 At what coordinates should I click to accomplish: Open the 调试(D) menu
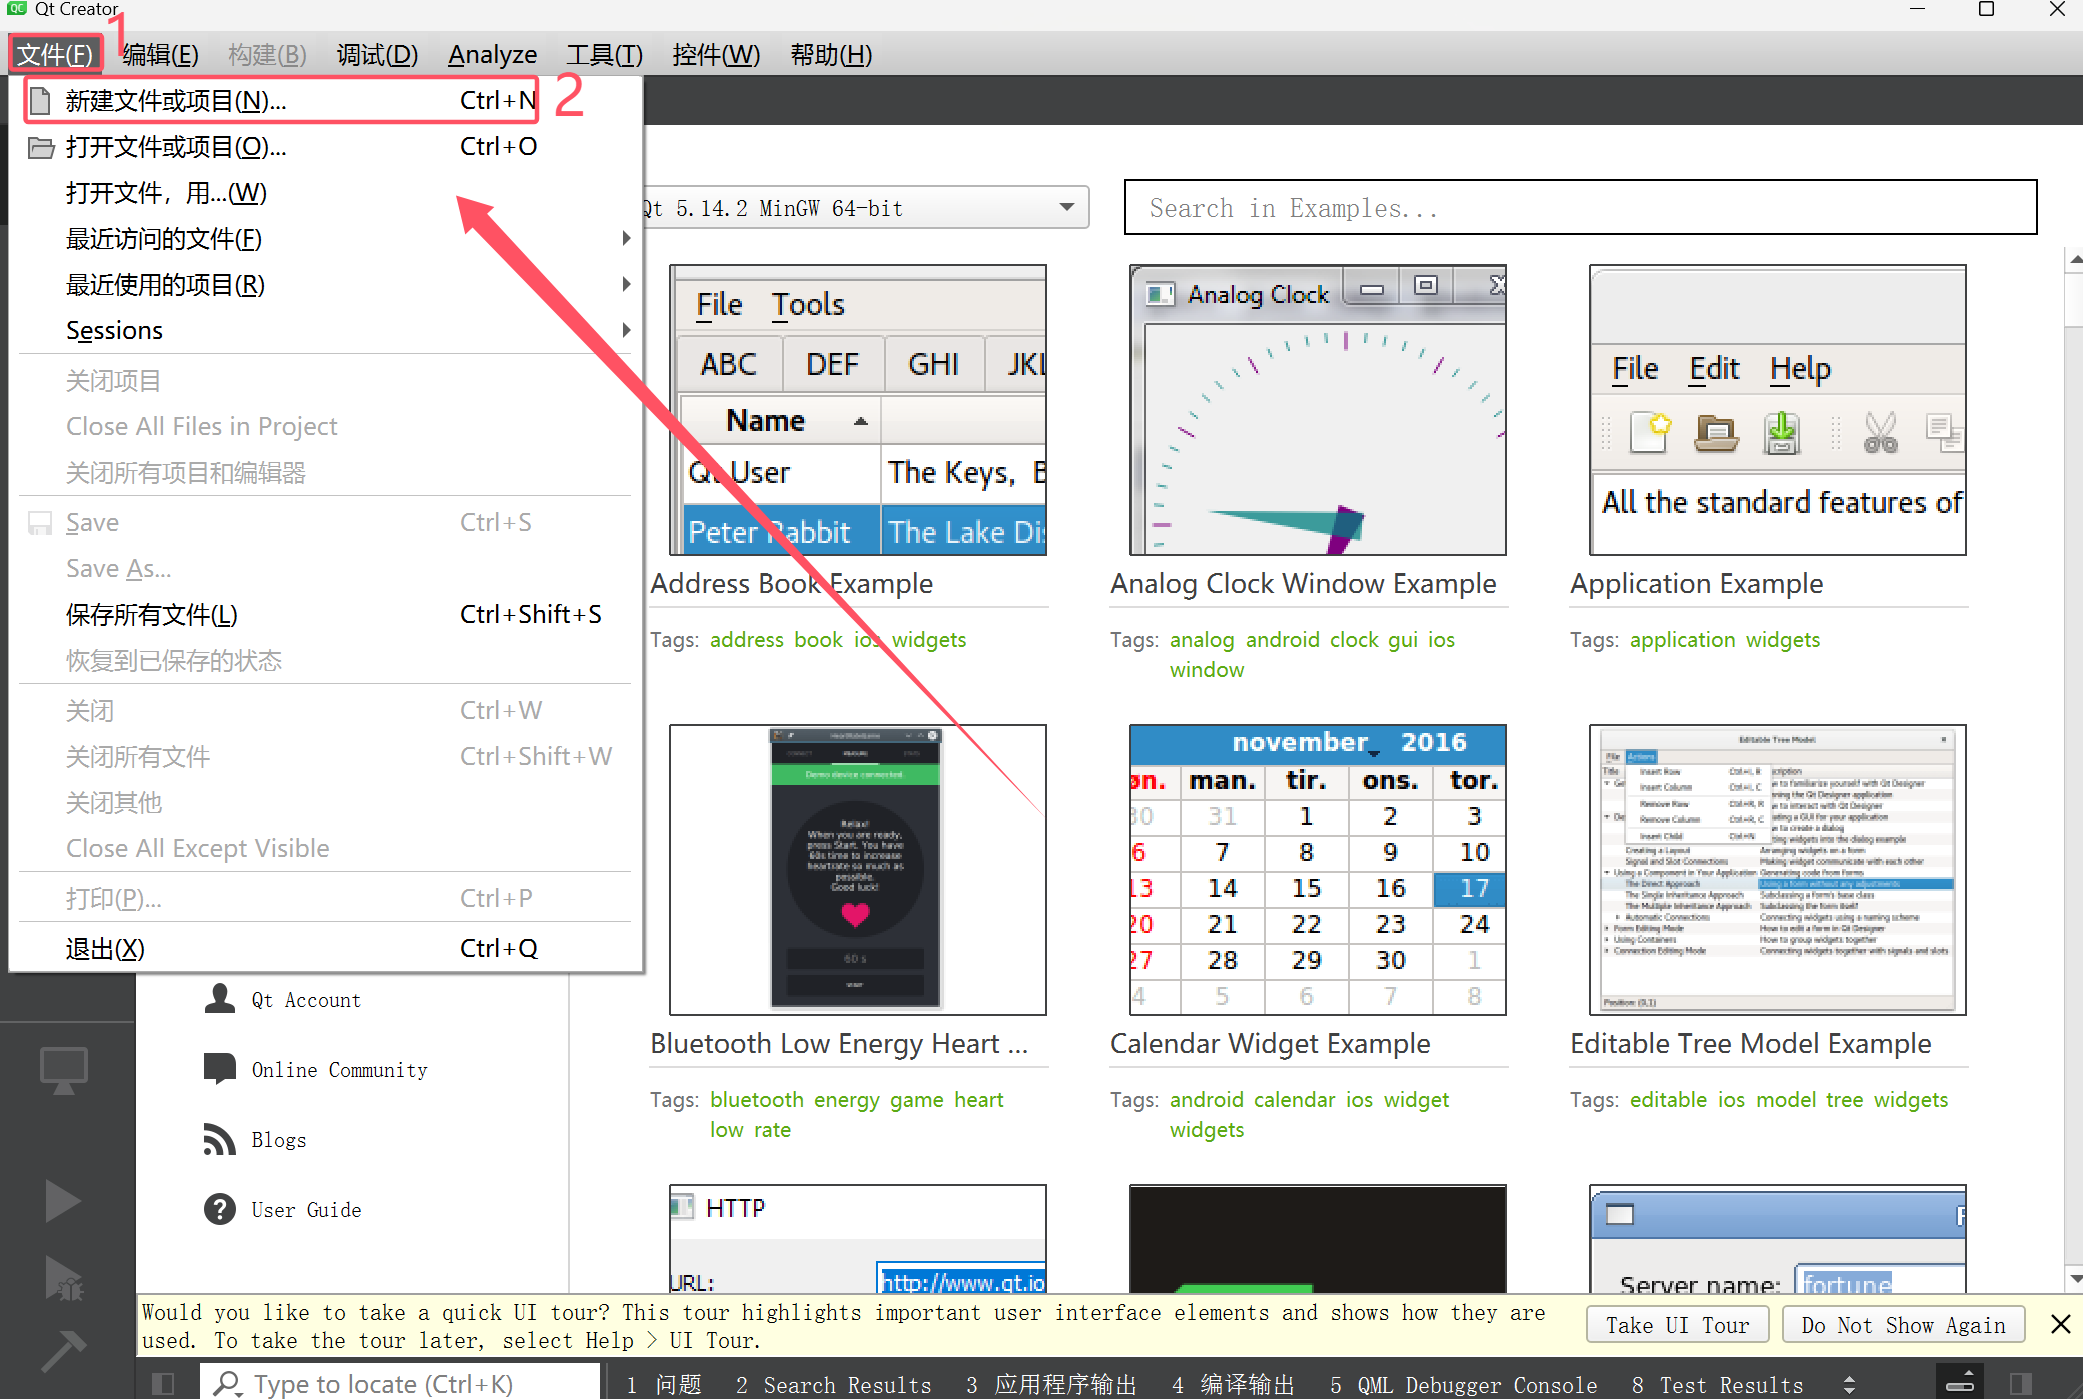[x=377, y=54]
